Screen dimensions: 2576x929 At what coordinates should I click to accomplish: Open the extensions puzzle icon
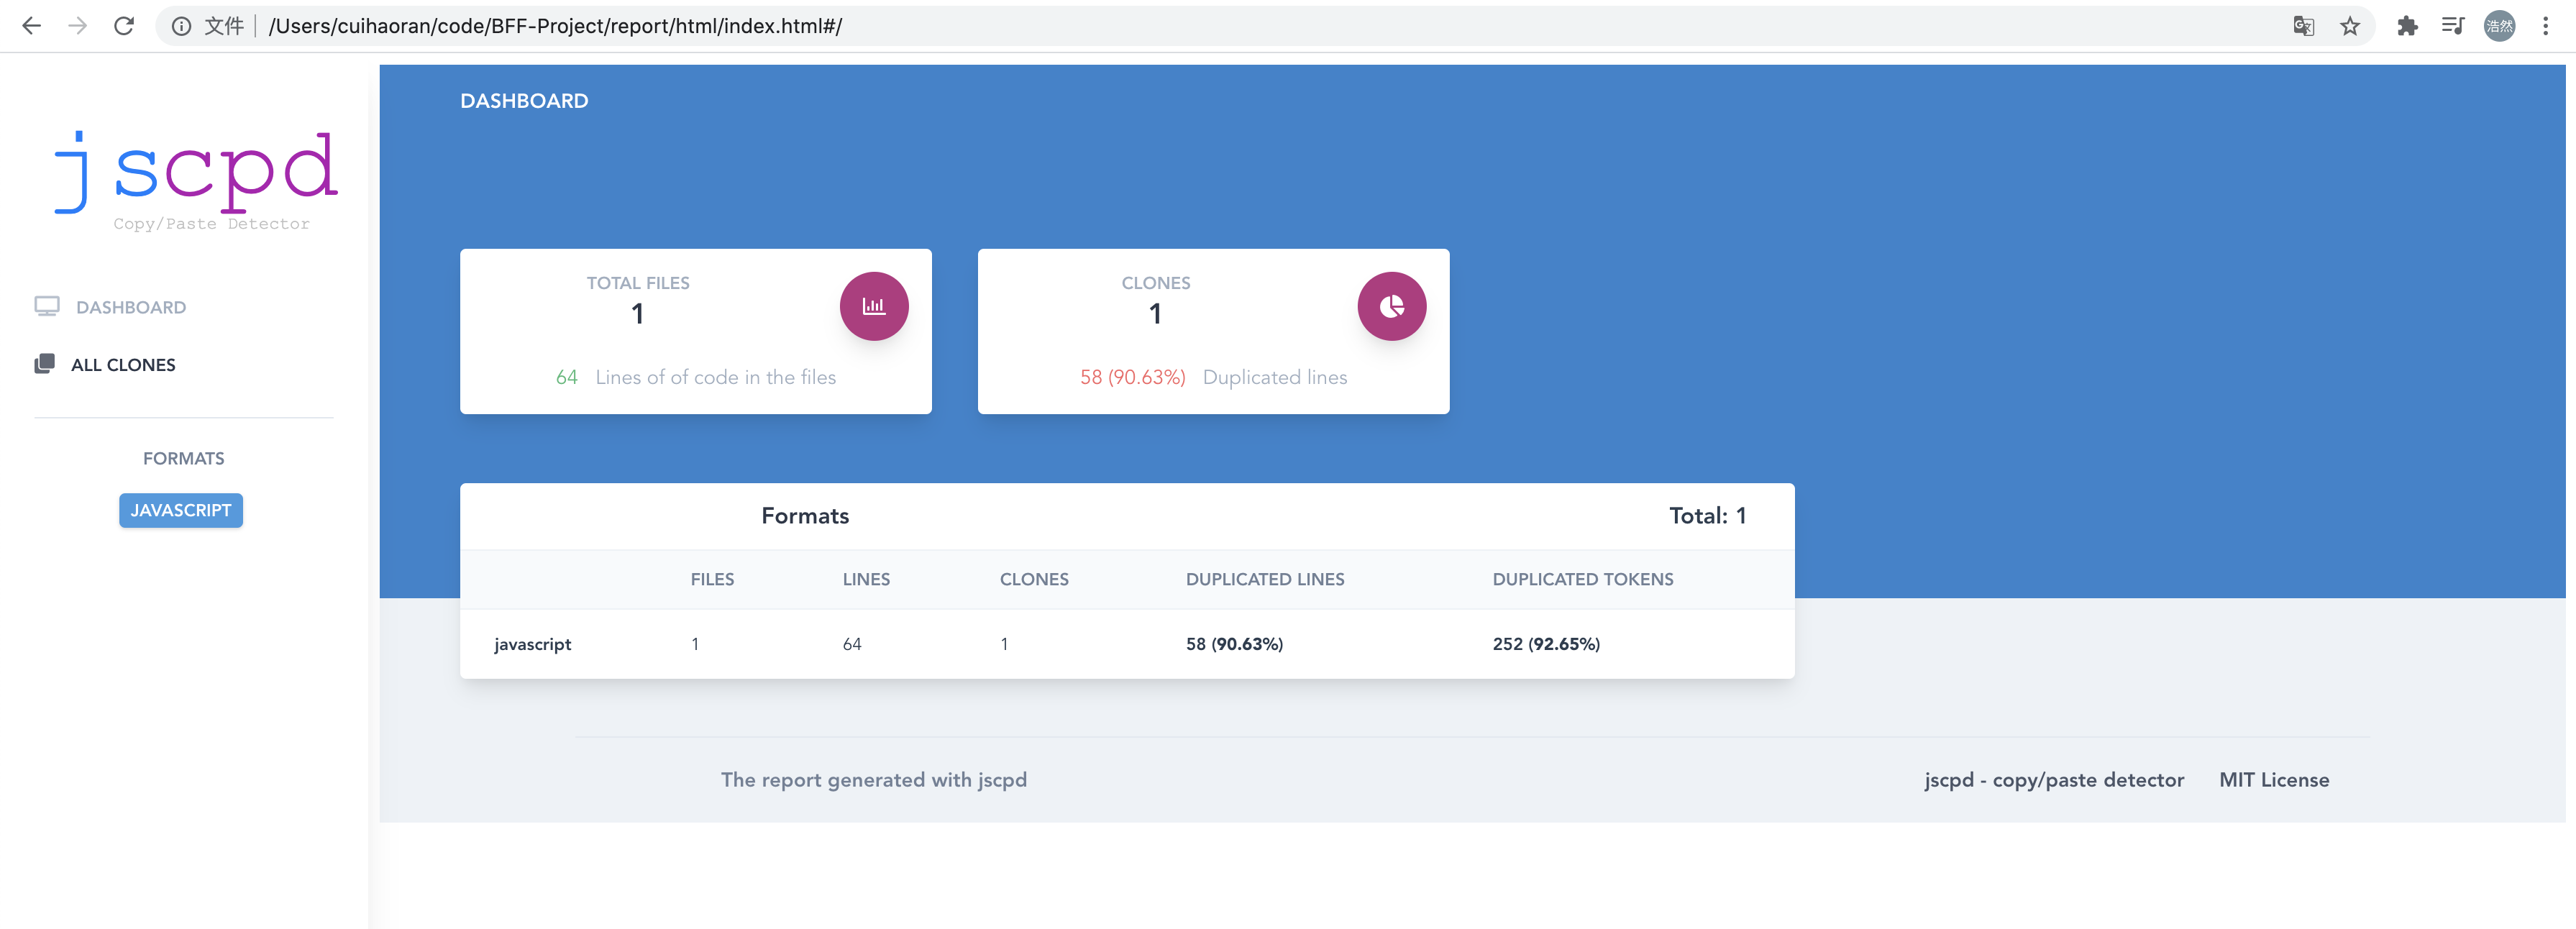[x=2407, y=26]
